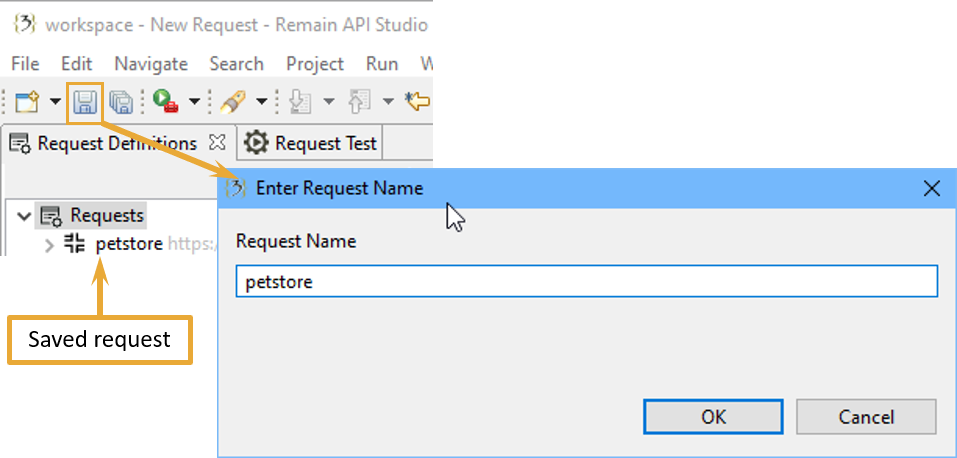957x458 pixels.
Task: Click the Request Name text field
Action: tap(587, 282)
